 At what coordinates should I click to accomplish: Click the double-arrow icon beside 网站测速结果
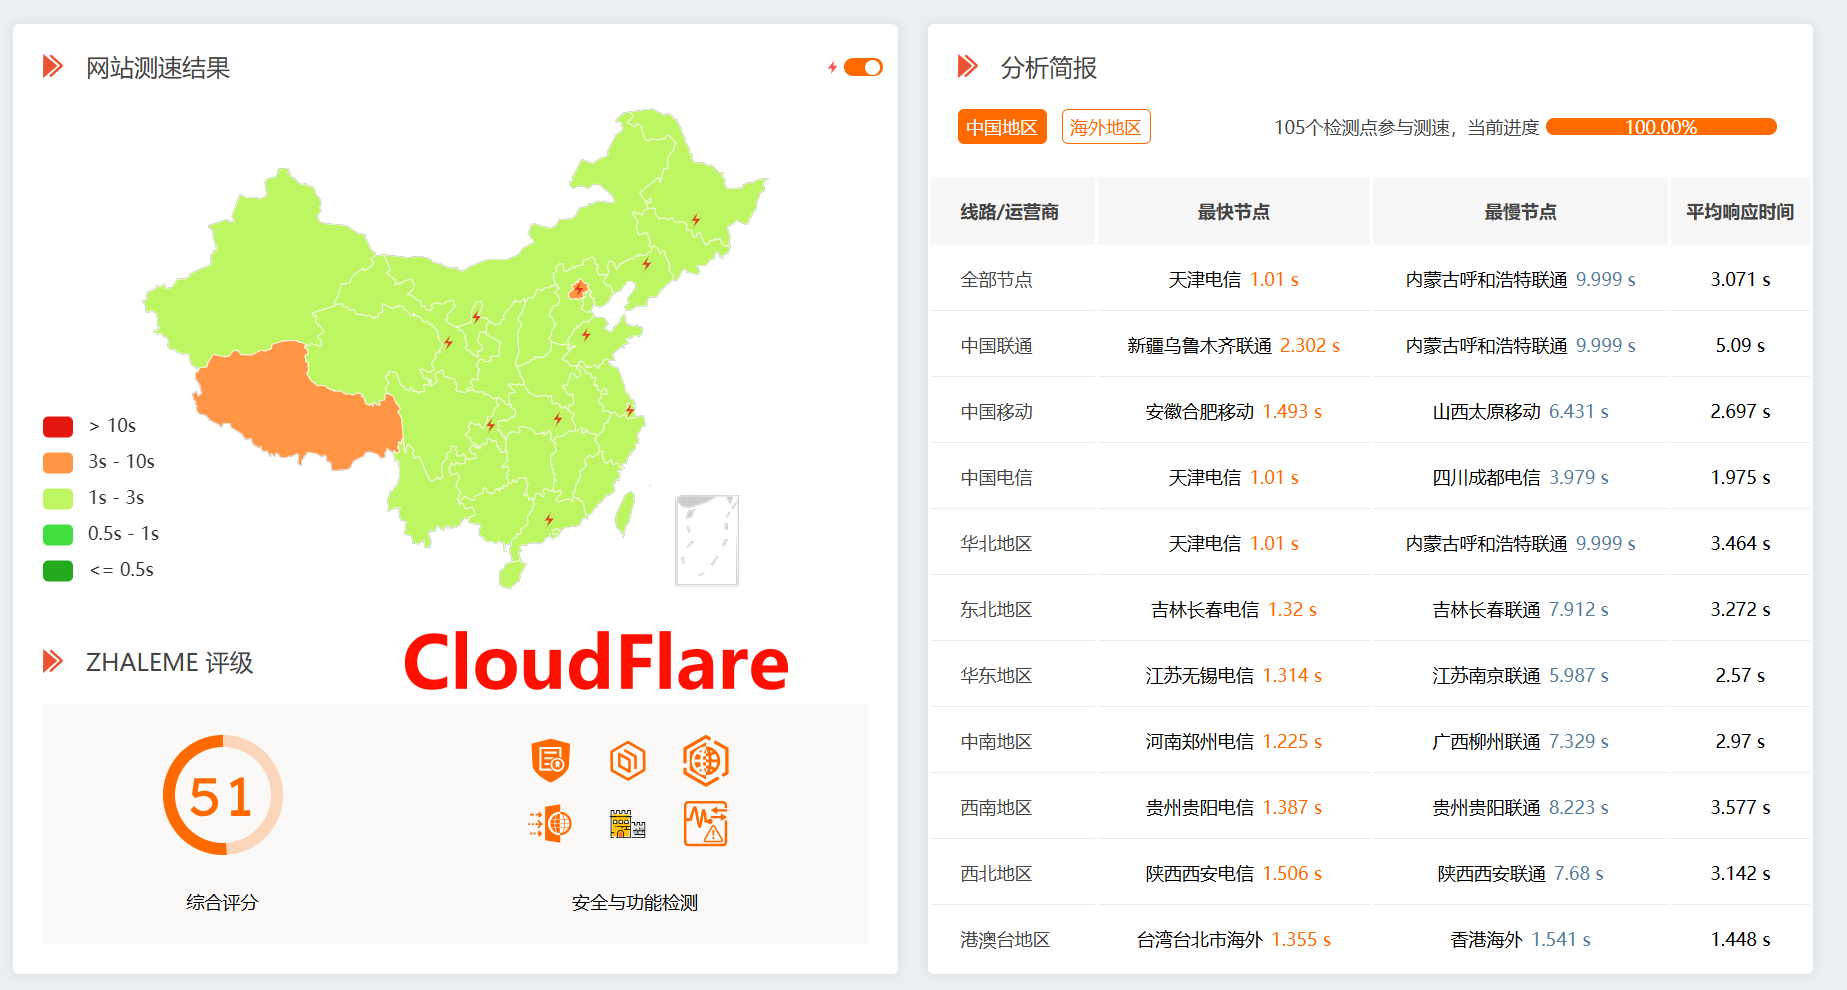[53, 67]
